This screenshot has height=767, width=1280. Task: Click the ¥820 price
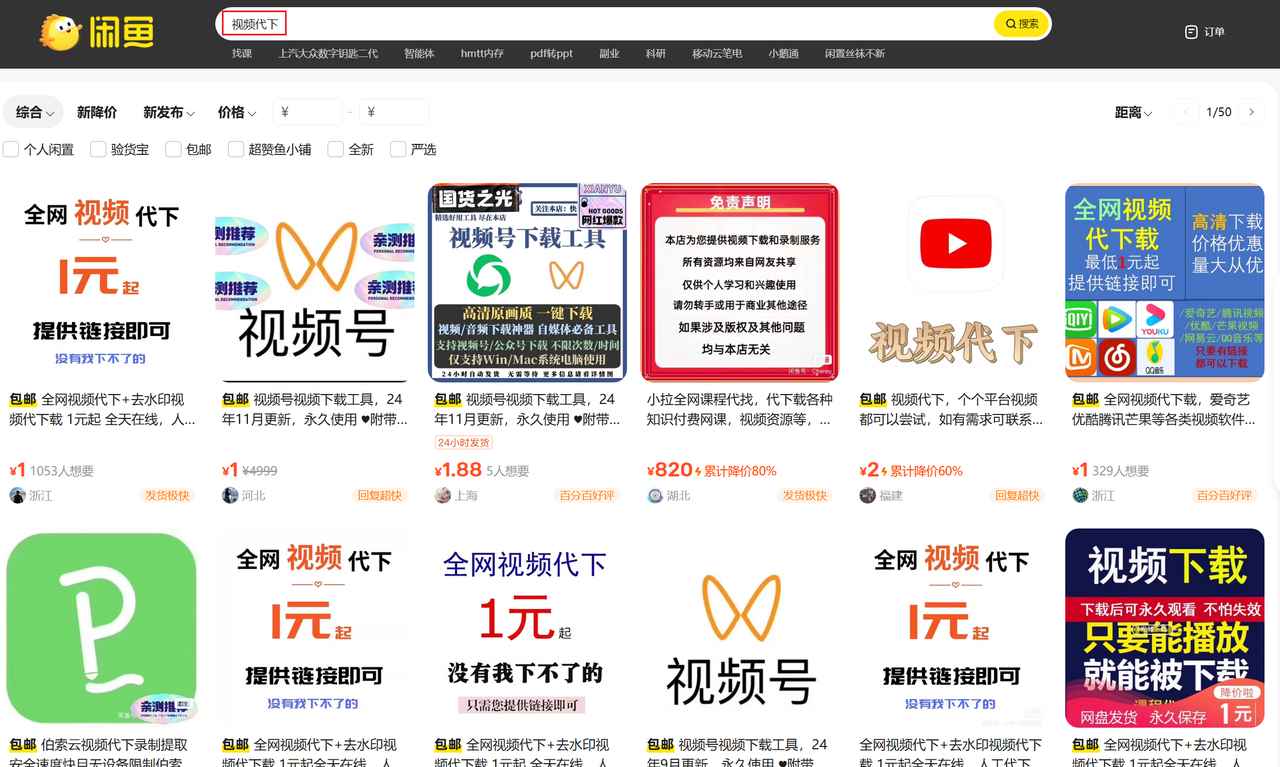pyautogui.click(x=669, y=469)
